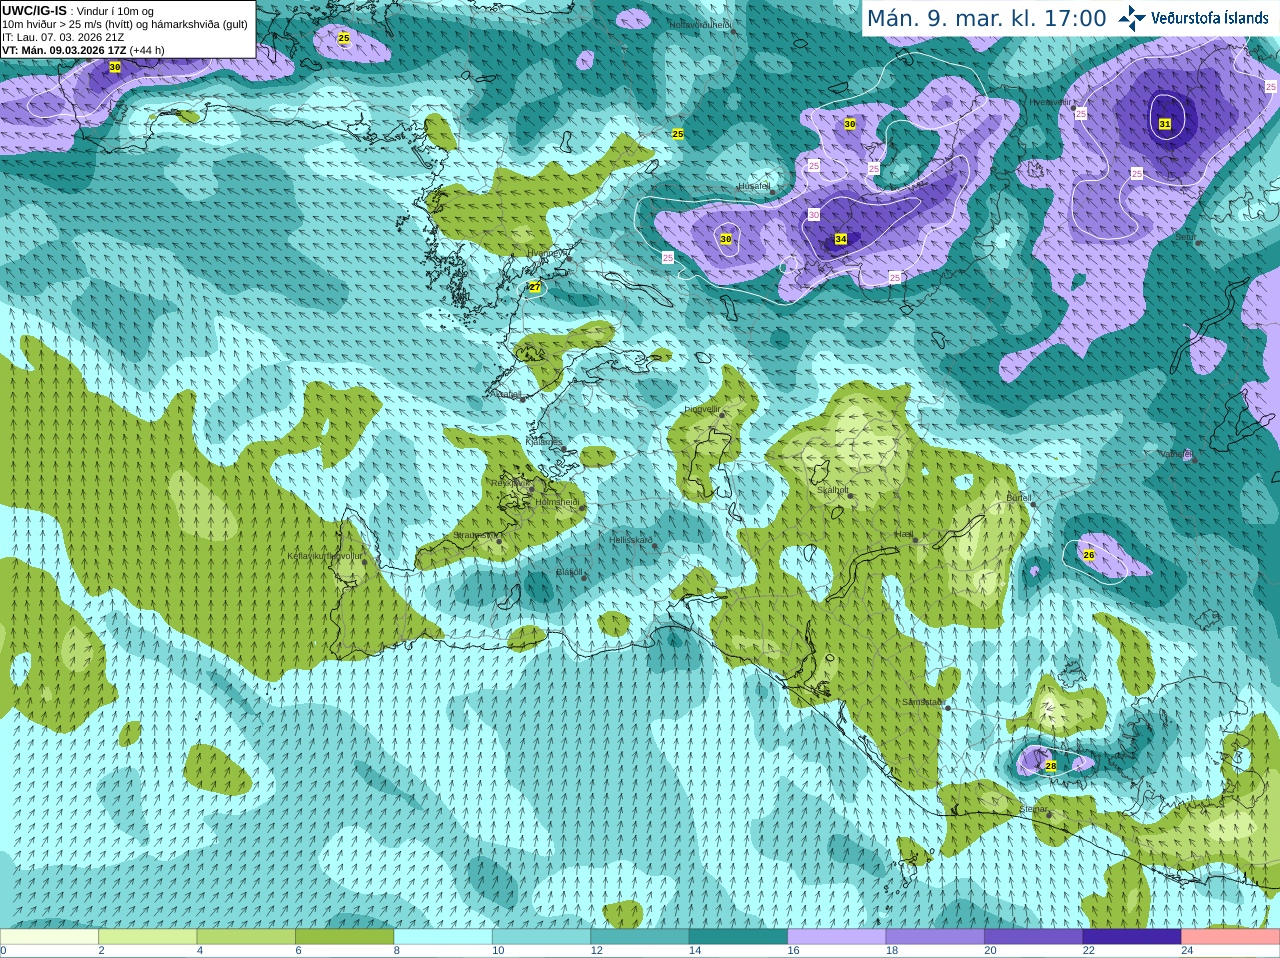Click the Keflavíkurflugvöllur station label
1280x958 pixels.
324,556
